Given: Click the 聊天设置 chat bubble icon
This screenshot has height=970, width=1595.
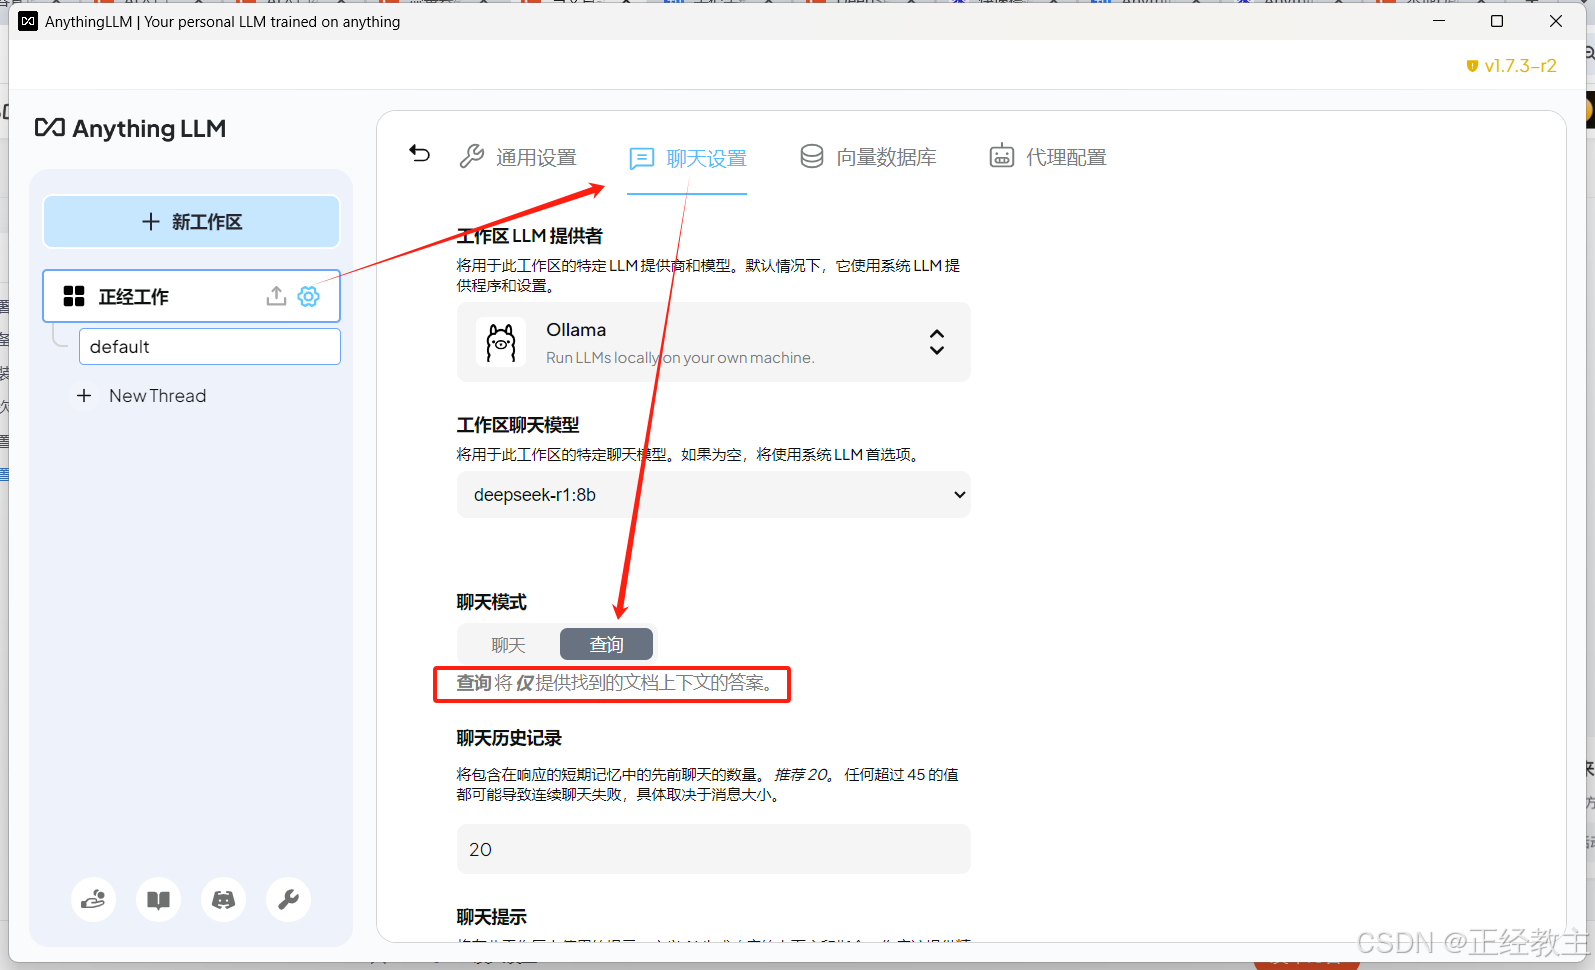Looking at the screenshot, I should point(641,158).
